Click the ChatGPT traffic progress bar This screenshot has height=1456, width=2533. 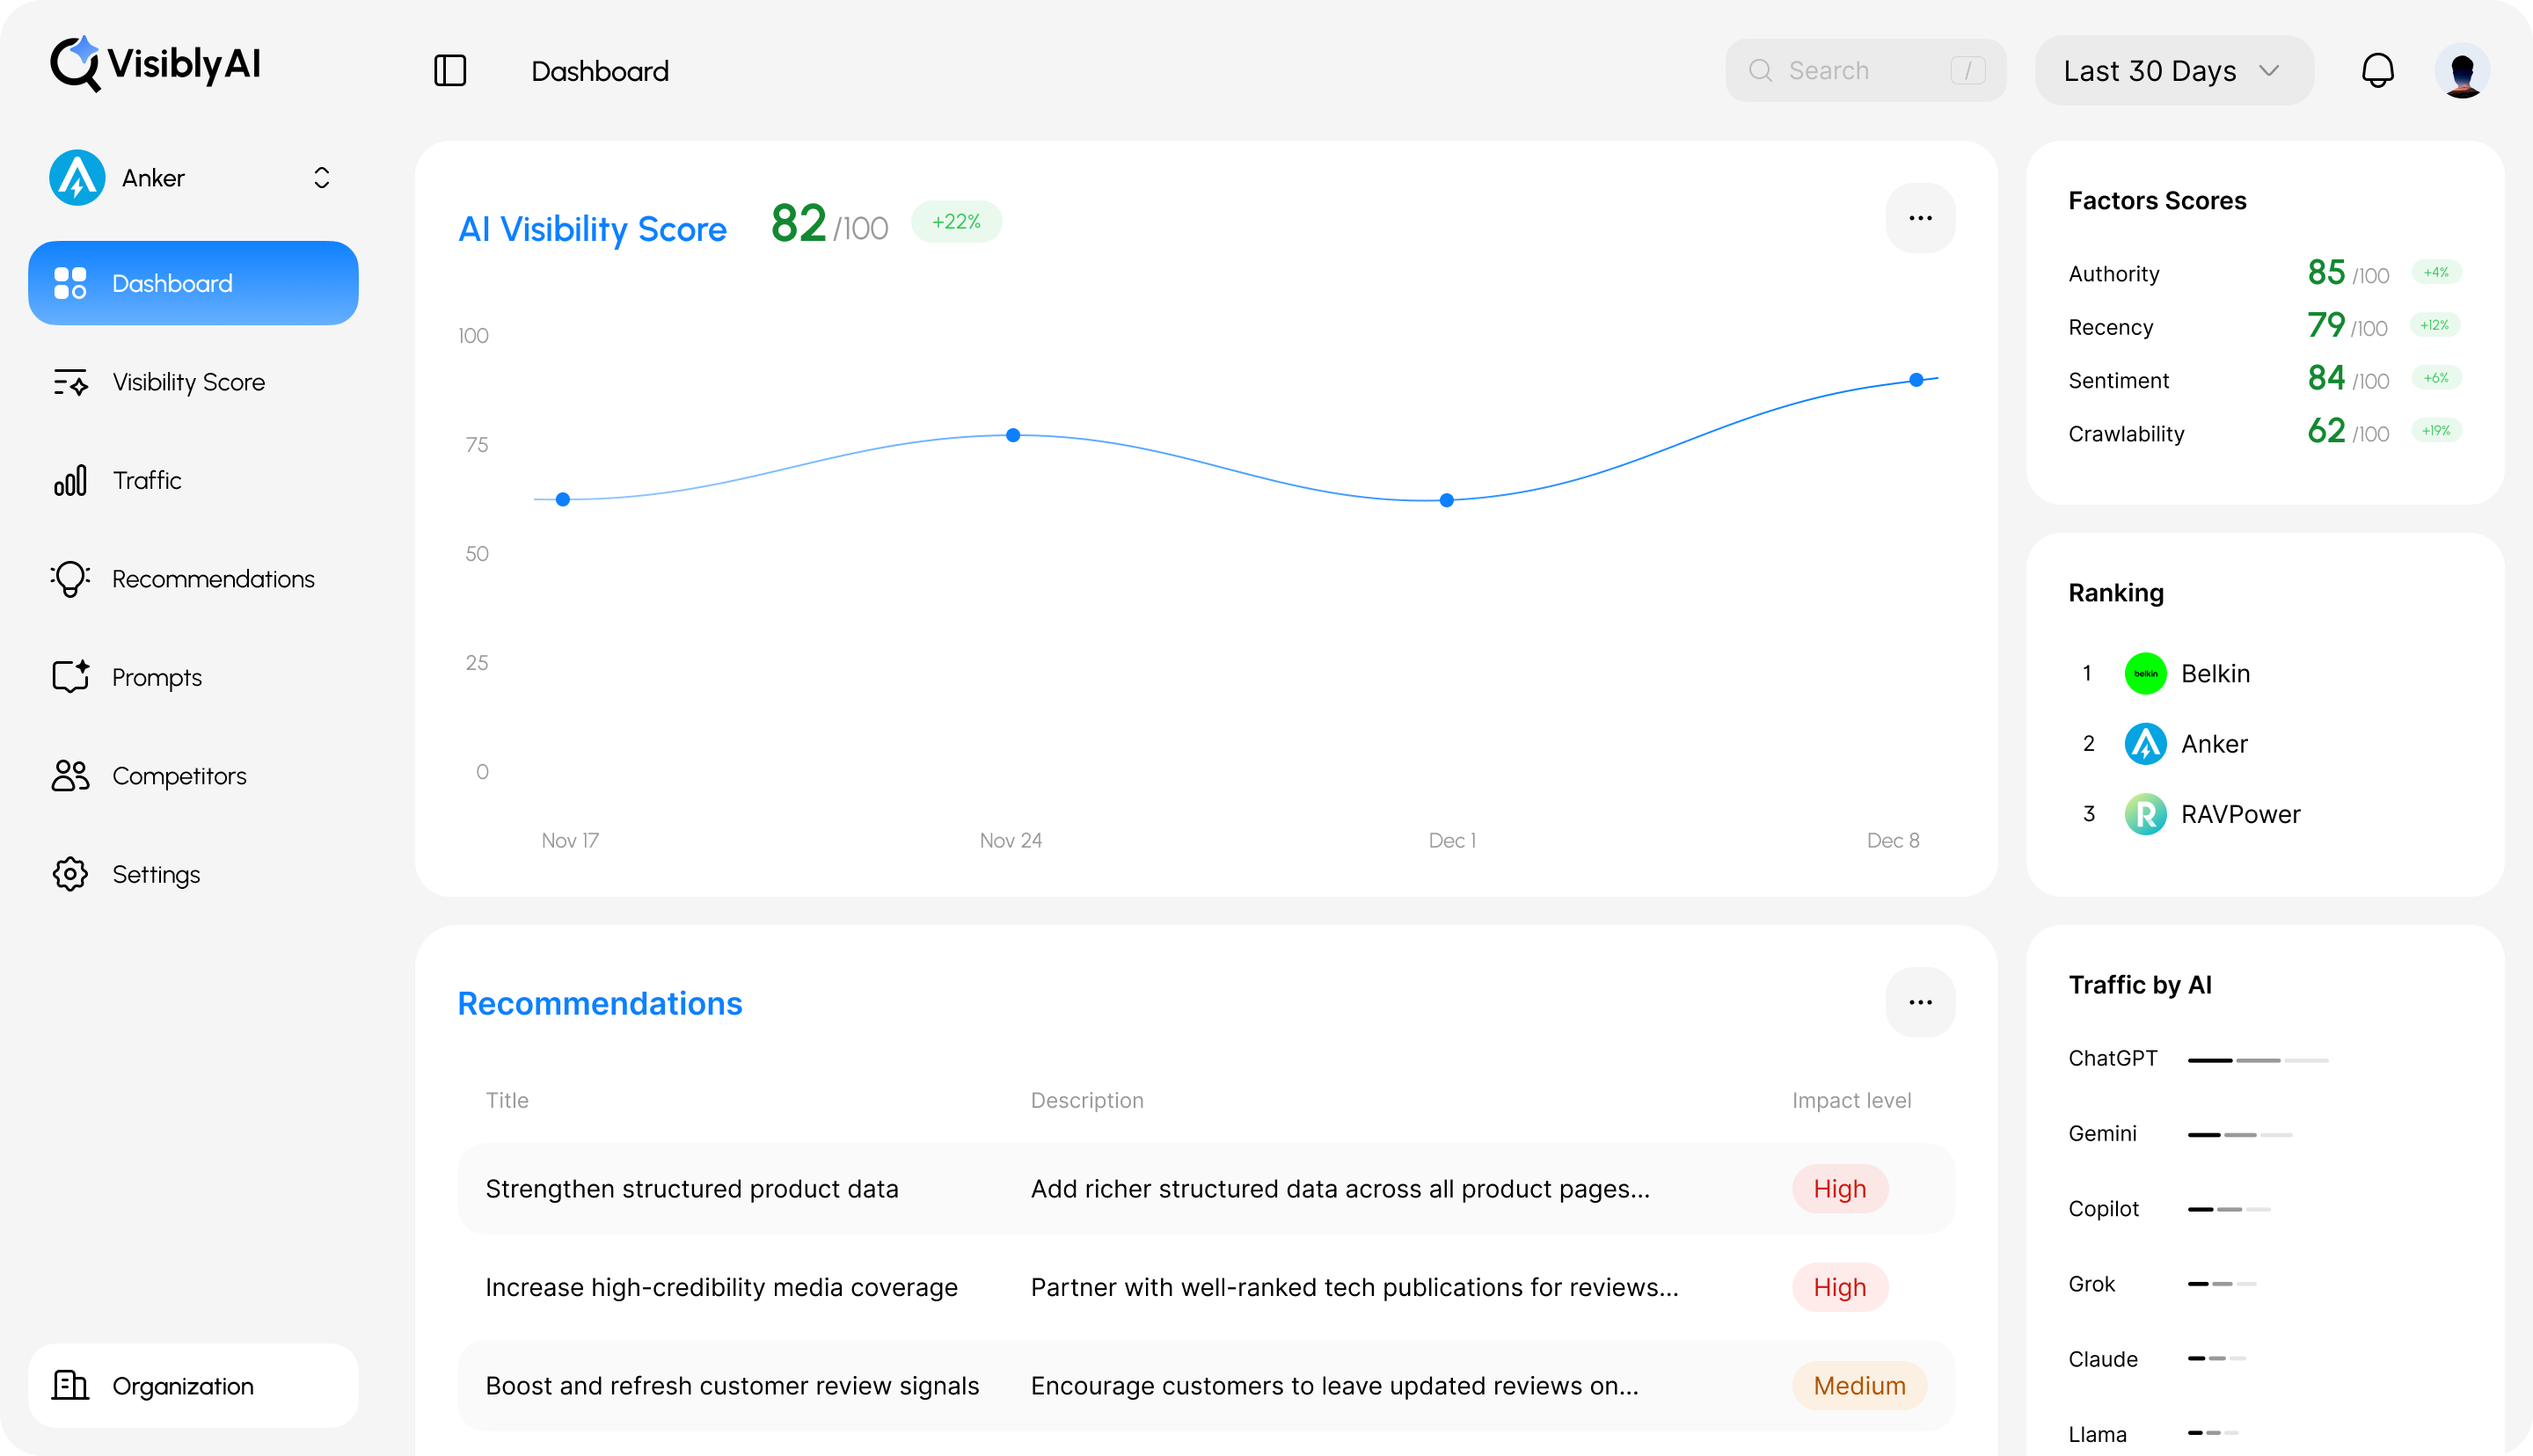click(2258, 1060)
